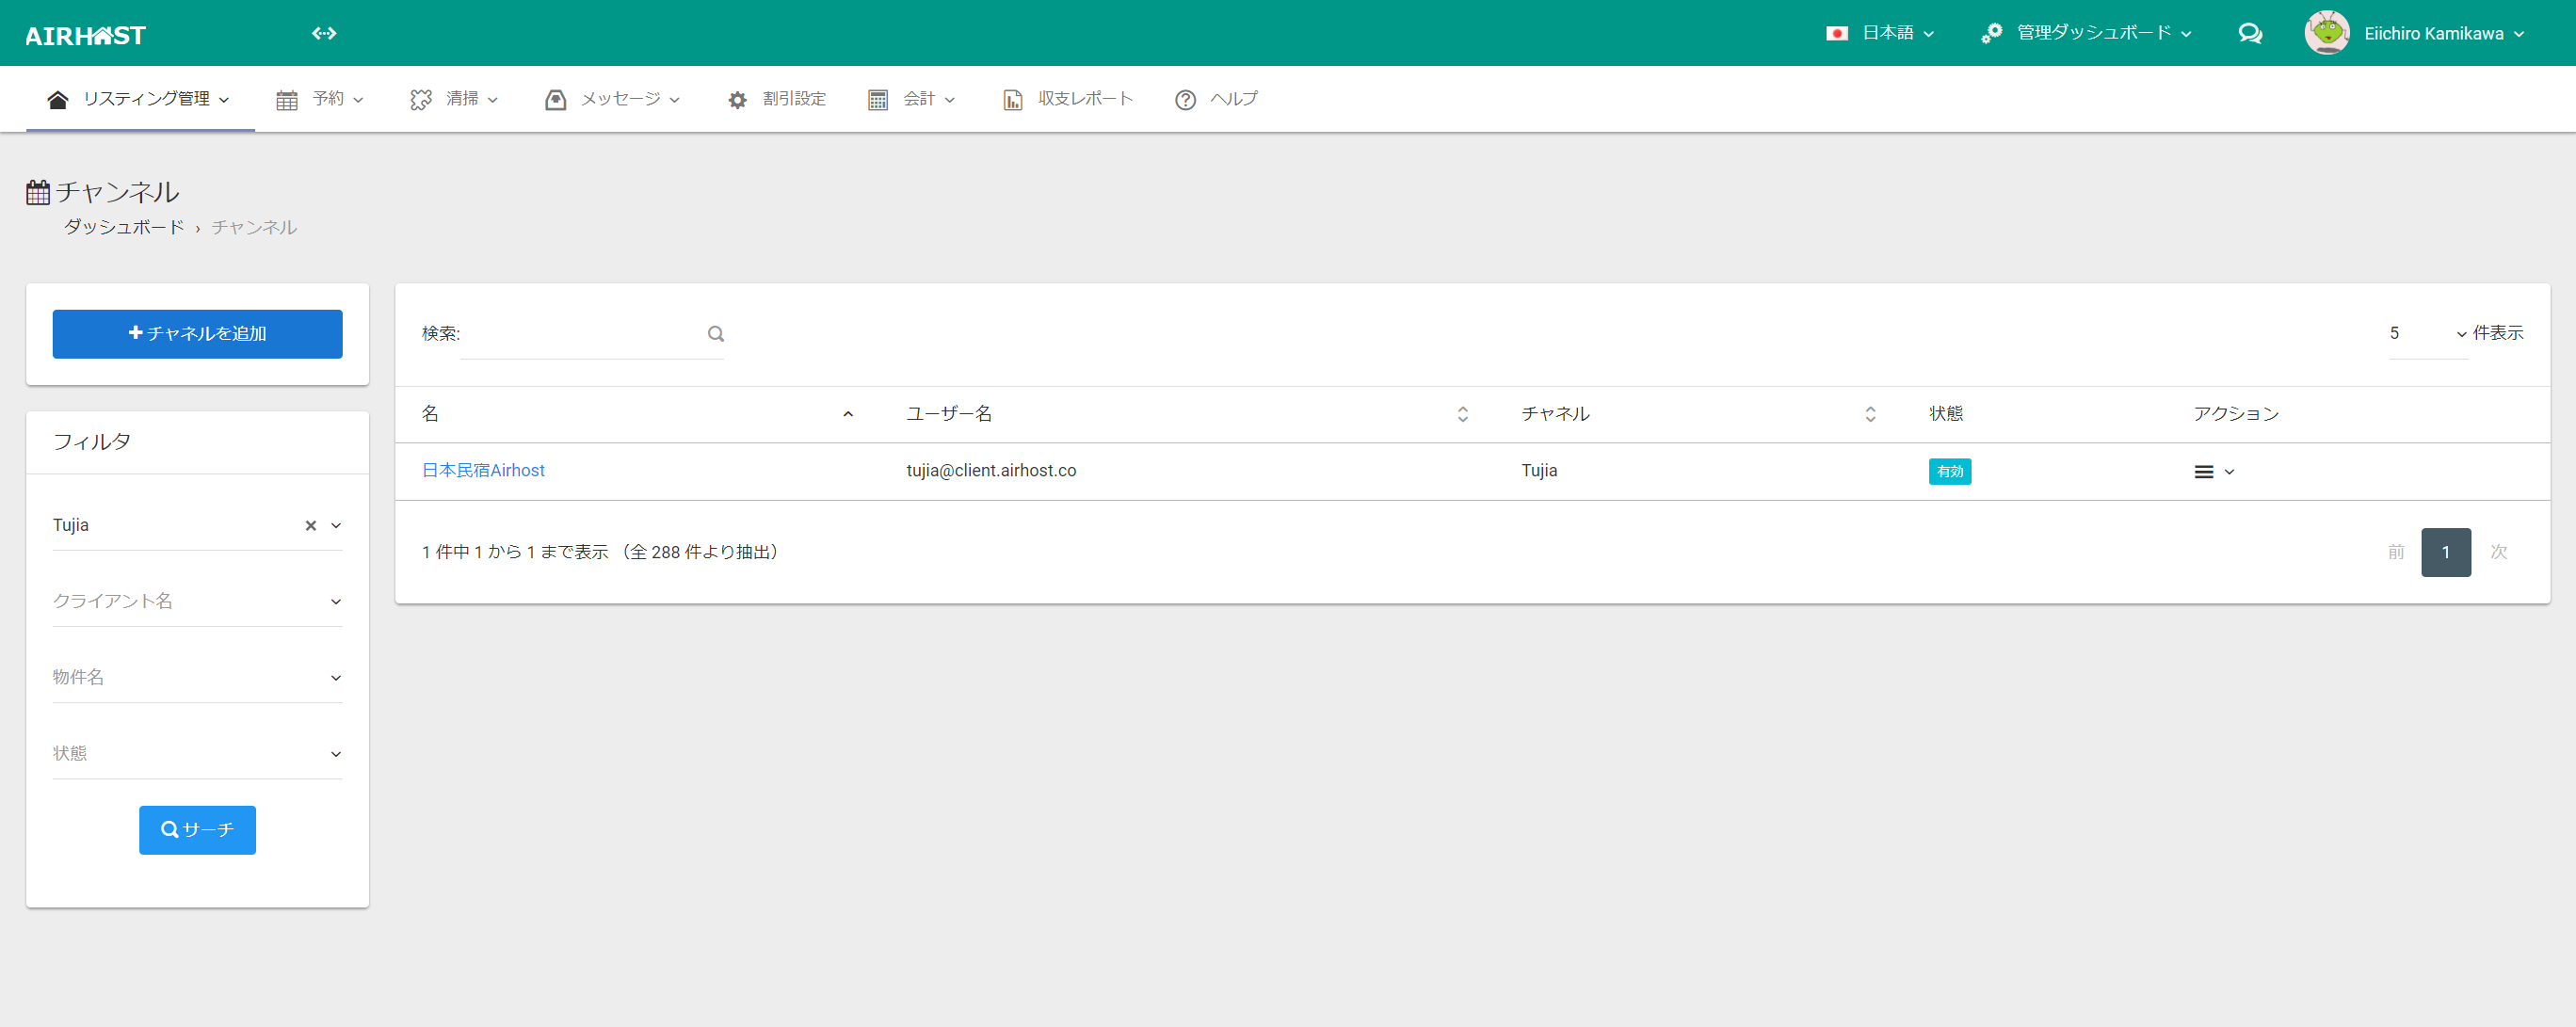This screenshot has height=1027, width=2576.
Task: Open the 状態 filter dropdown
Action: tap(197, 753)
